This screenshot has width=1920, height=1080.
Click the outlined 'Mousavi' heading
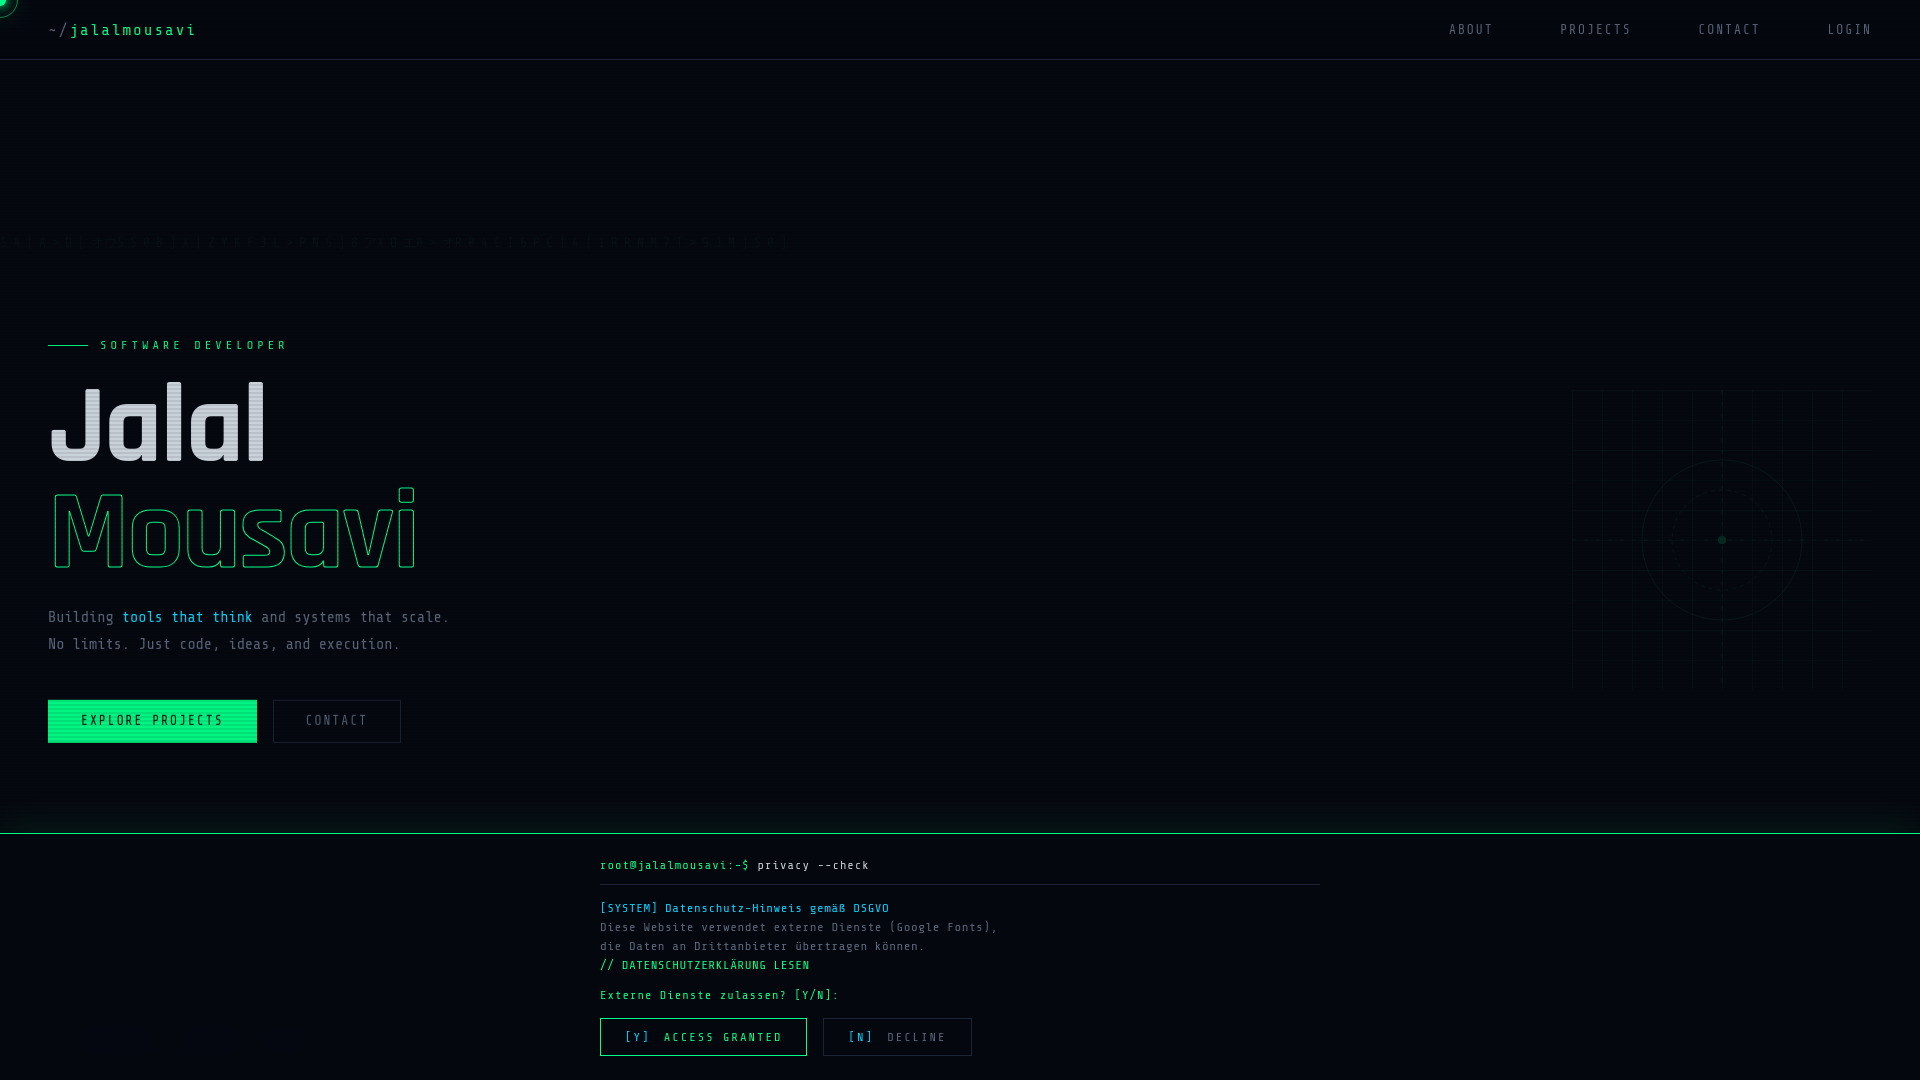pos(233,530)
